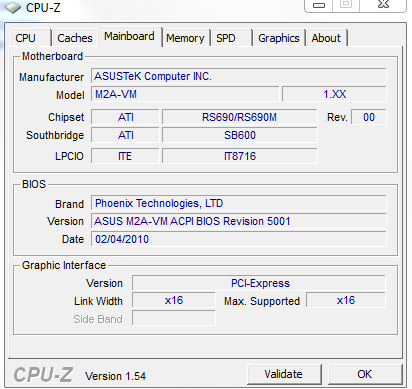This screenshot has height=389, width=412.
Task: Click the CPU-Z title bar icon
Action: click(x=13, y=8)
